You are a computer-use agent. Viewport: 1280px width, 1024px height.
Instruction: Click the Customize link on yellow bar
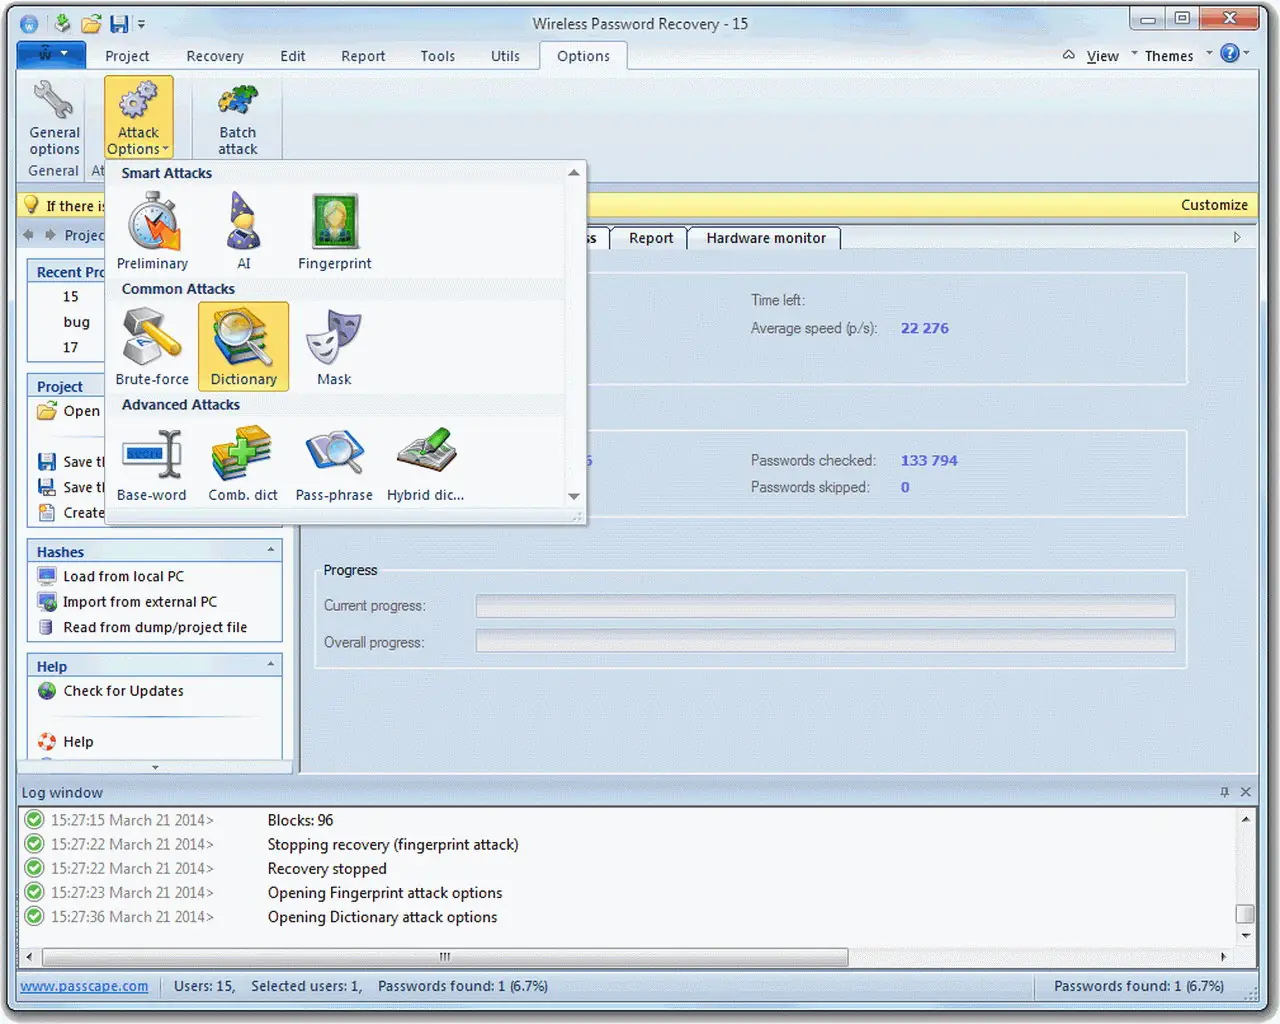click(x=1214, y=205)
